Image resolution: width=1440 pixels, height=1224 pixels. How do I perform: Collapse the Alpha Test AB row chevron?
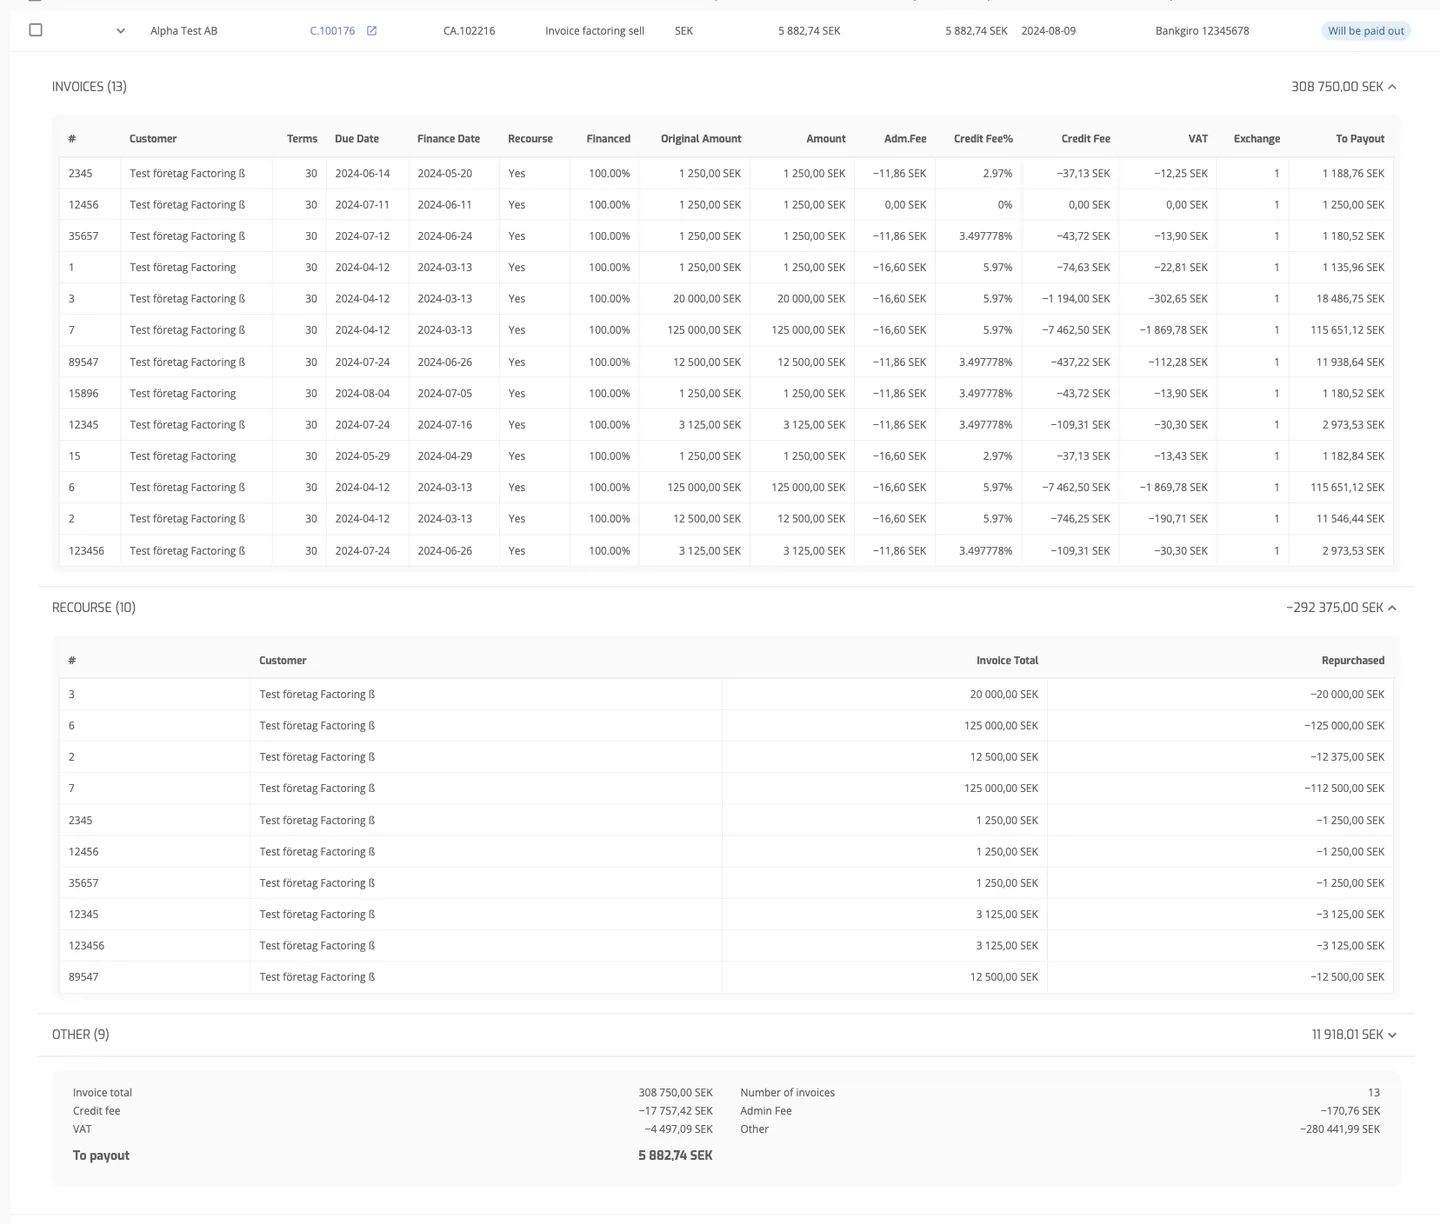click(121, 31)
